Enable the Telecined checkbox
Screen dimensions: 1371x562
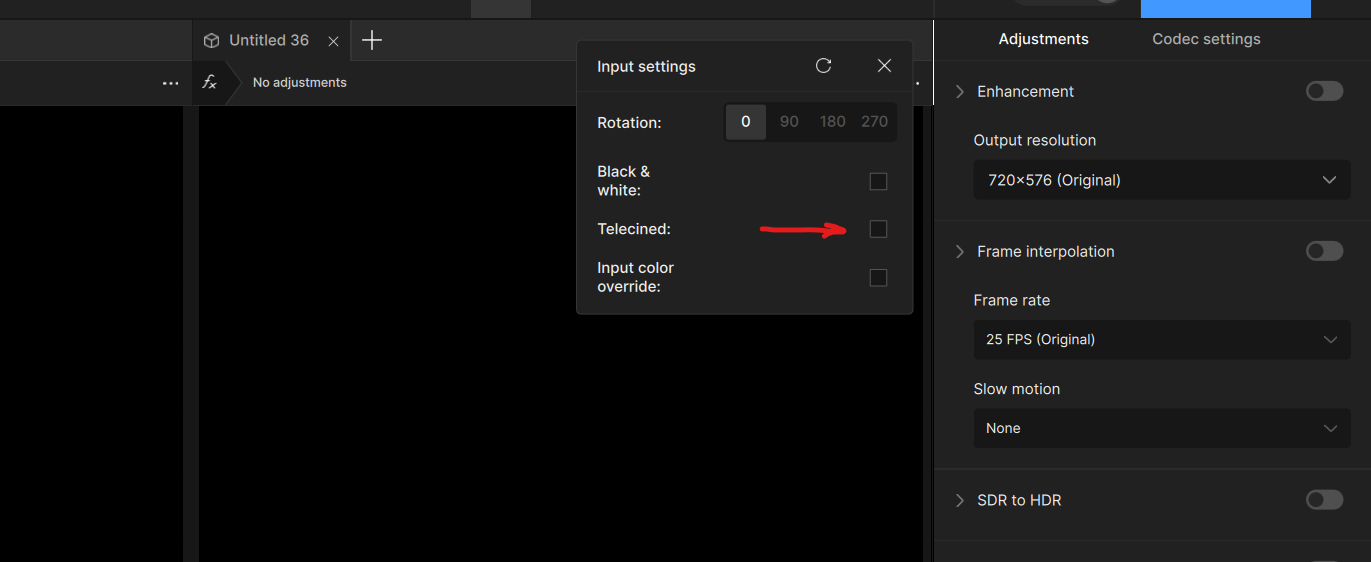coord(878,229)
